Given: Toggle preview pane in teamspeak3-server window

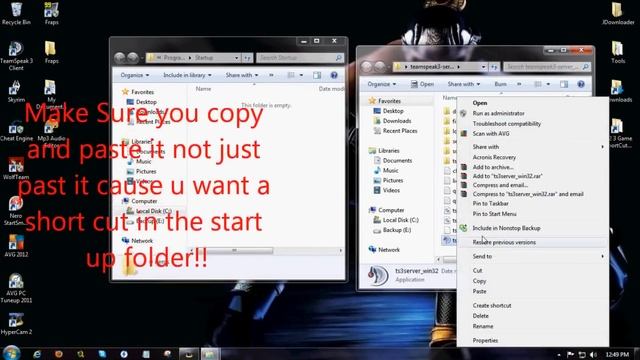Looking at the screenshot, I should coord(564,84).
